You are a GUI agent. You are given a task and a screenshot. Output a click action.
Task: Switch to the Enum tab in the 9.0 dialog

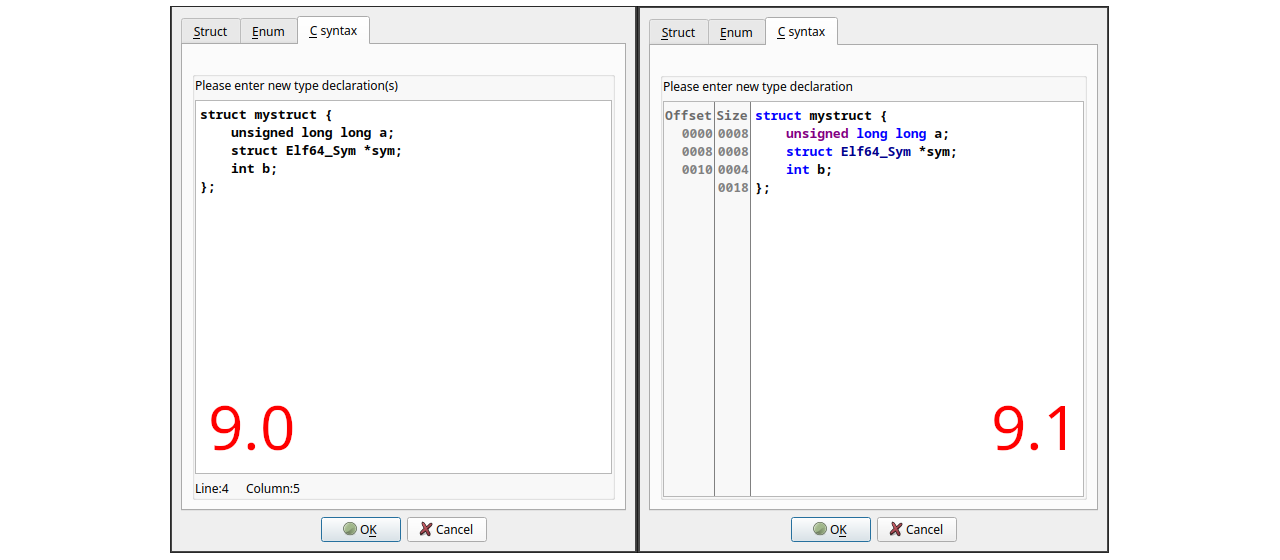268,32
